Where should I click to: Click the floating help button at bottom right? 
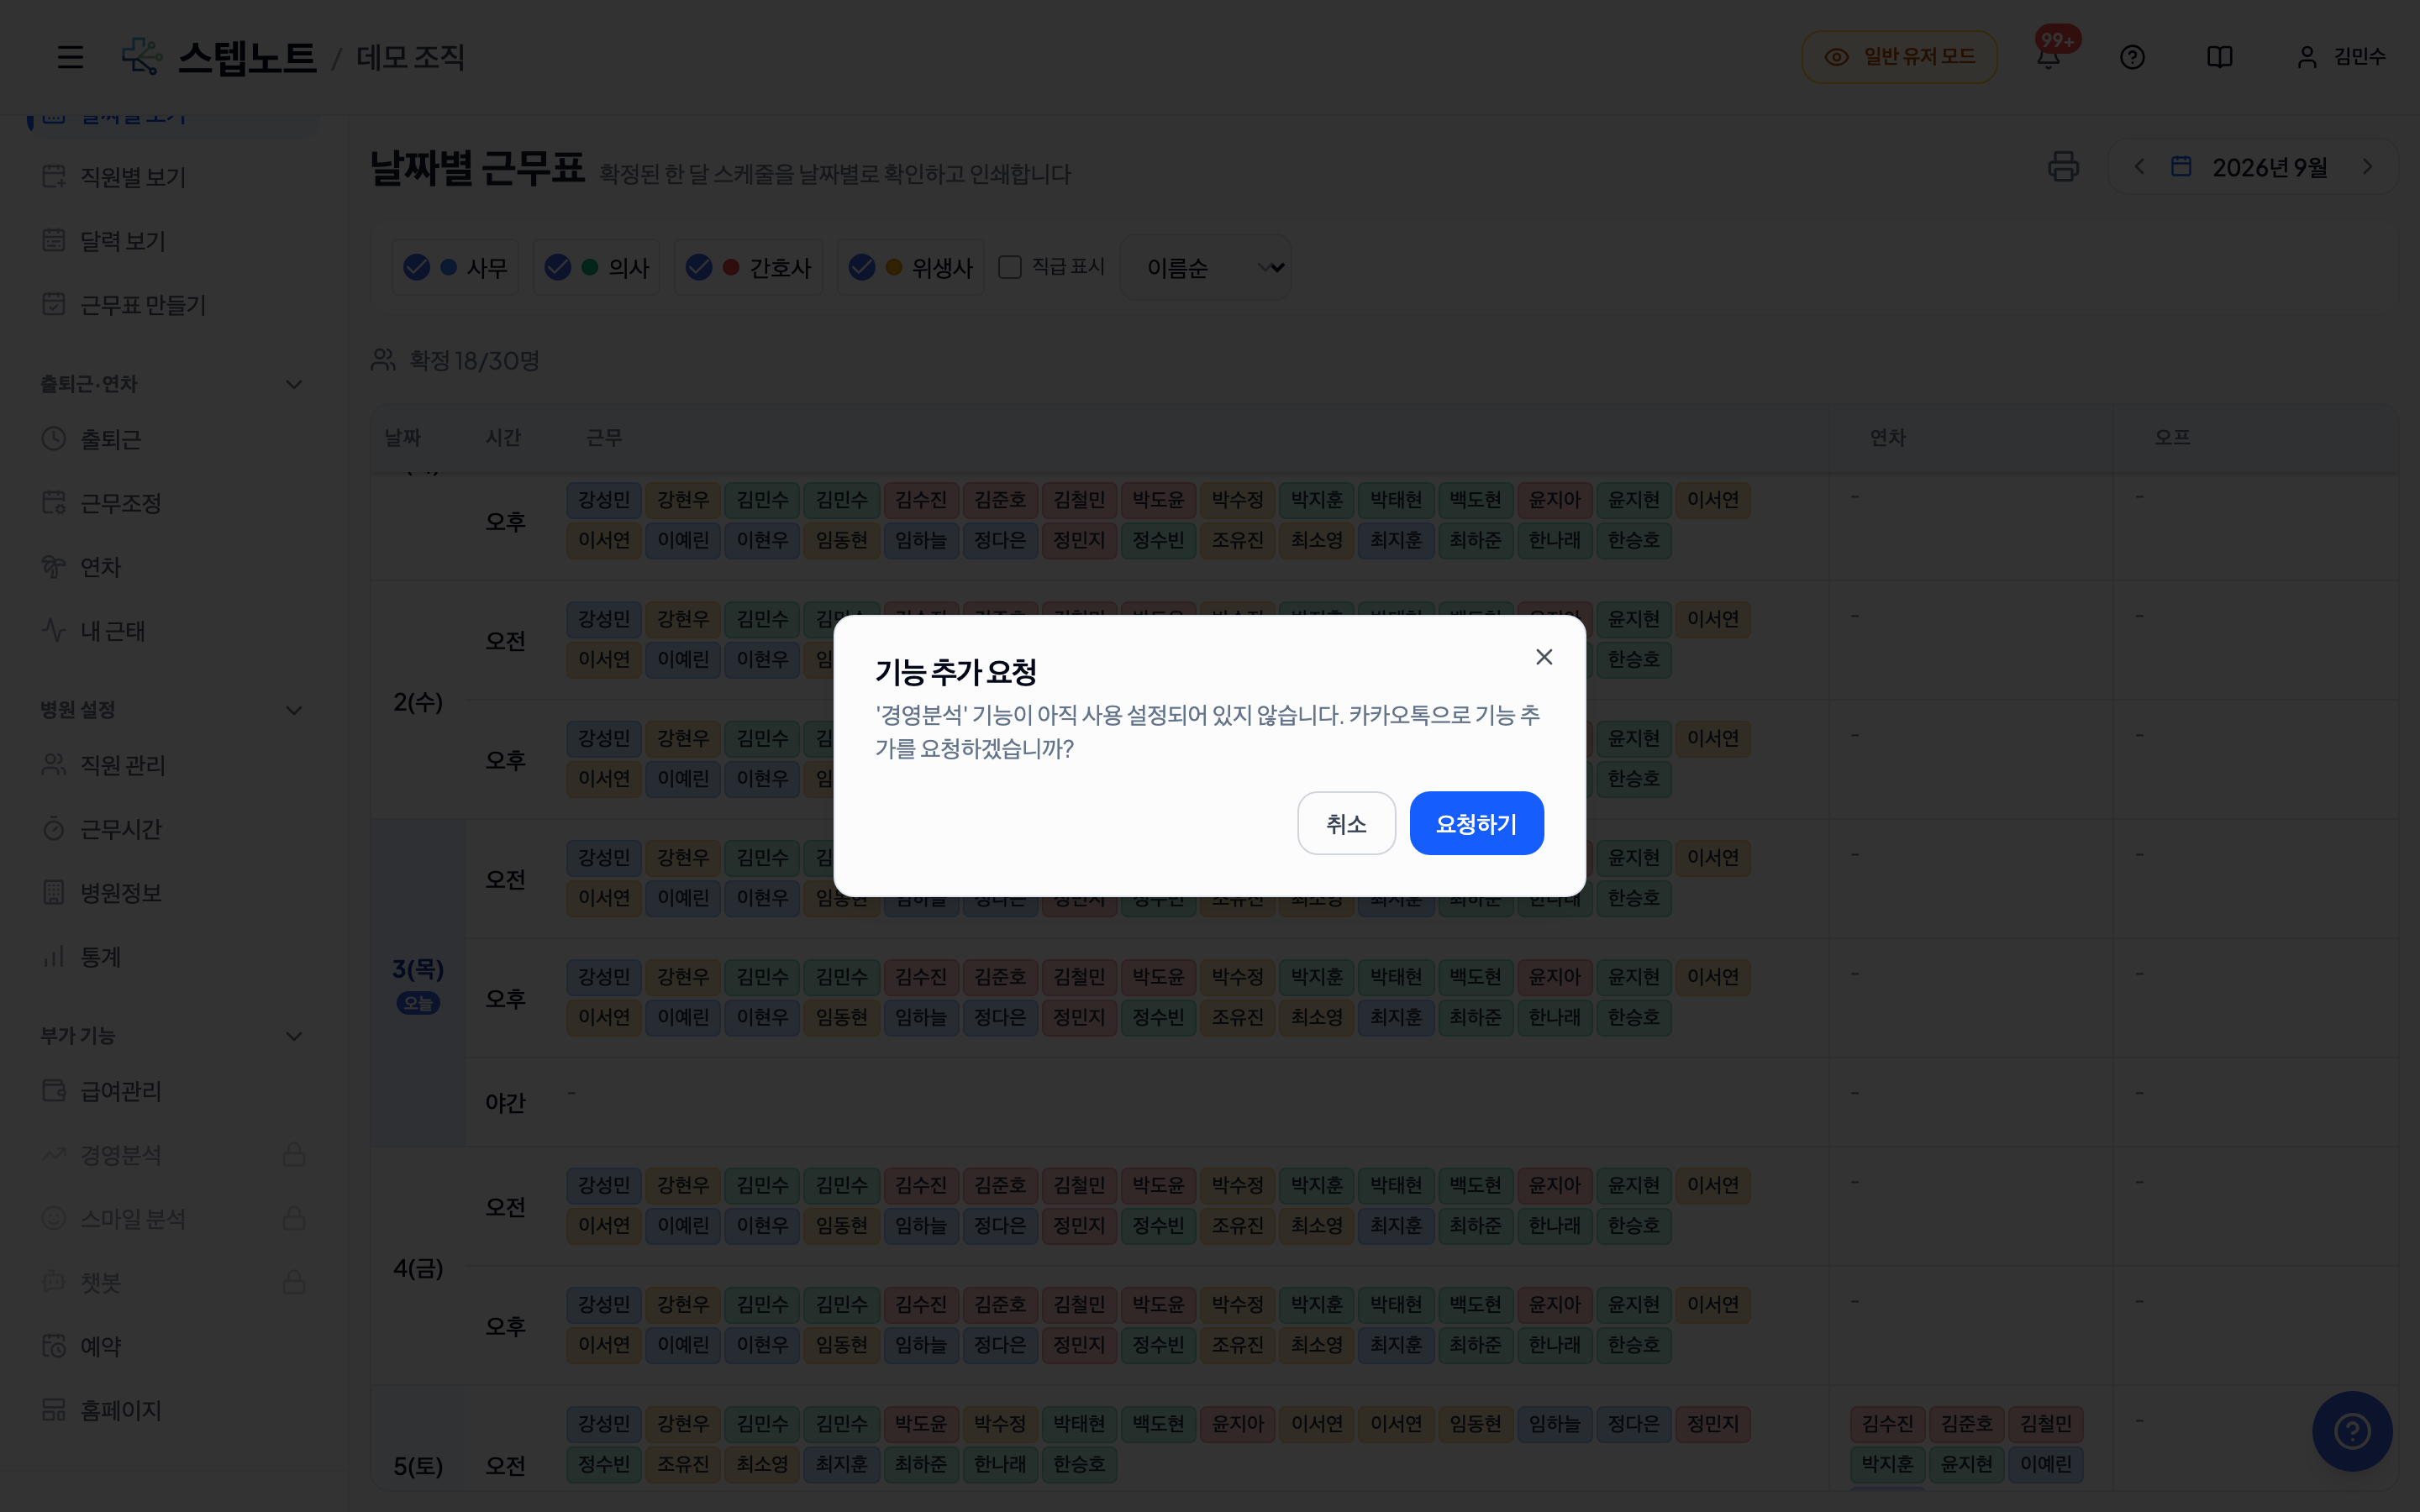click(x=2352, y=1431)
